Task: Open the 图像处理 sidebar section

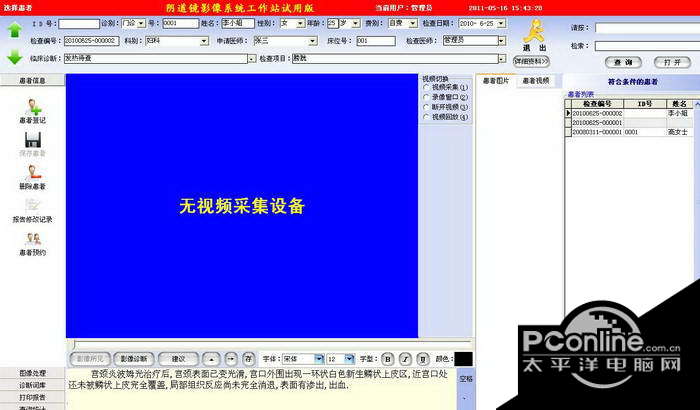Action: click(33, 373)
